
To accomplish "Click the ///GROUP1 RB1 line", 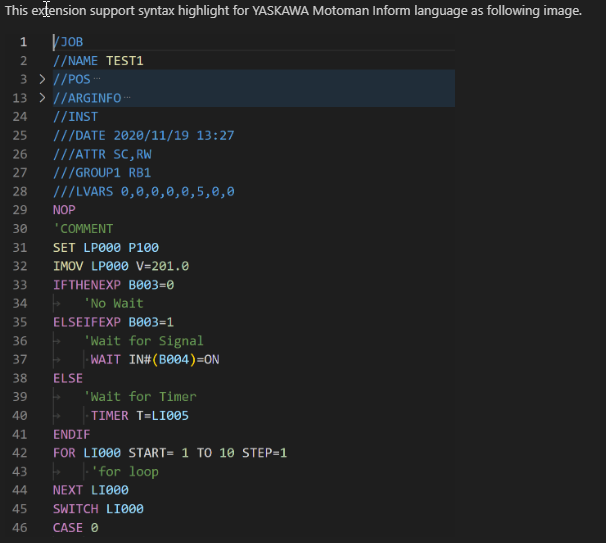I will [x=102, y=172].
